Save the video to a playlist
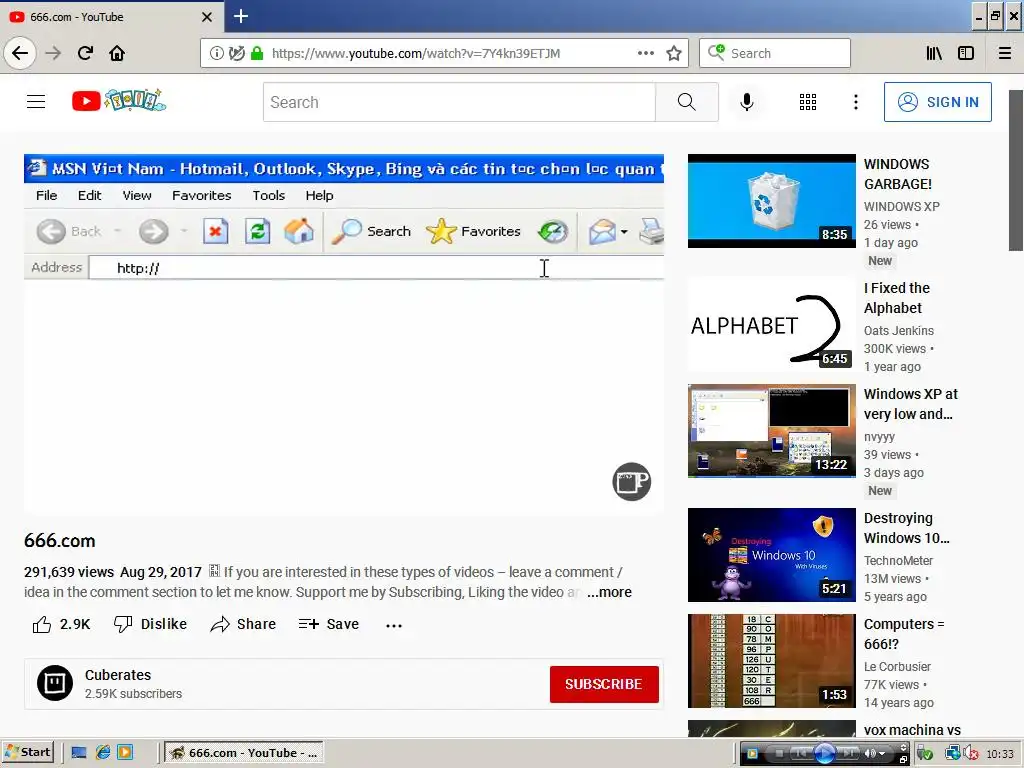1024x768 pixels. coord(328,624)
